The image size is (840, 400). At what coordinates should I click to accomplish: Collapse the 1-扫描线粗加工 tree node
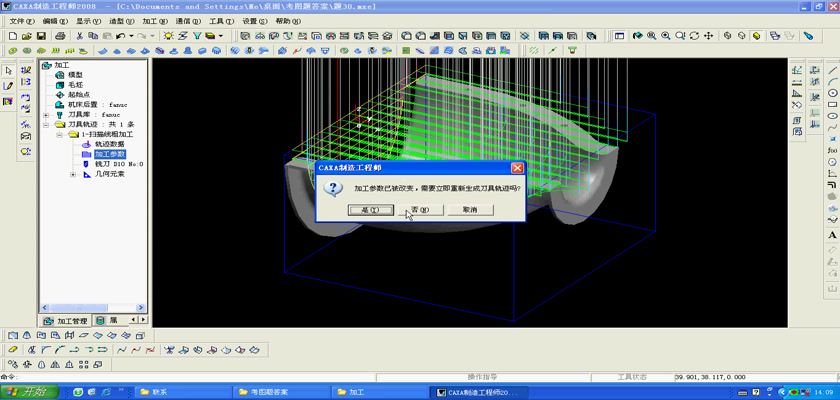point(59,134)
